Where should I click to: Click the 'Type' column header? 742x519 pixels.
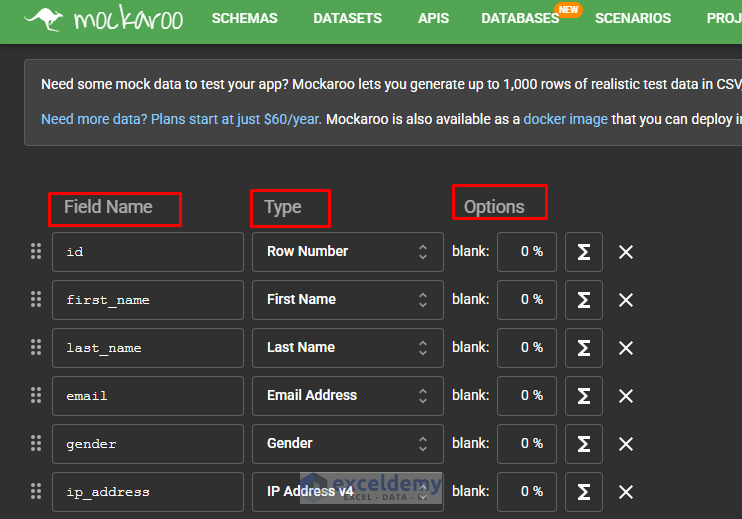point(283,208)
